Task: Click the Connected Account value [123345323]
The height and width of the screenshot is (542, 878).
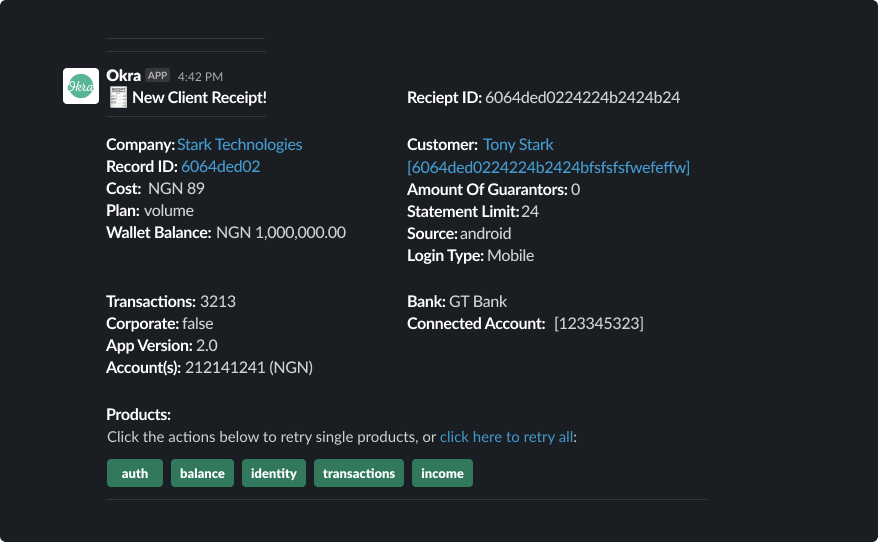Action: [x=599, y=324]
